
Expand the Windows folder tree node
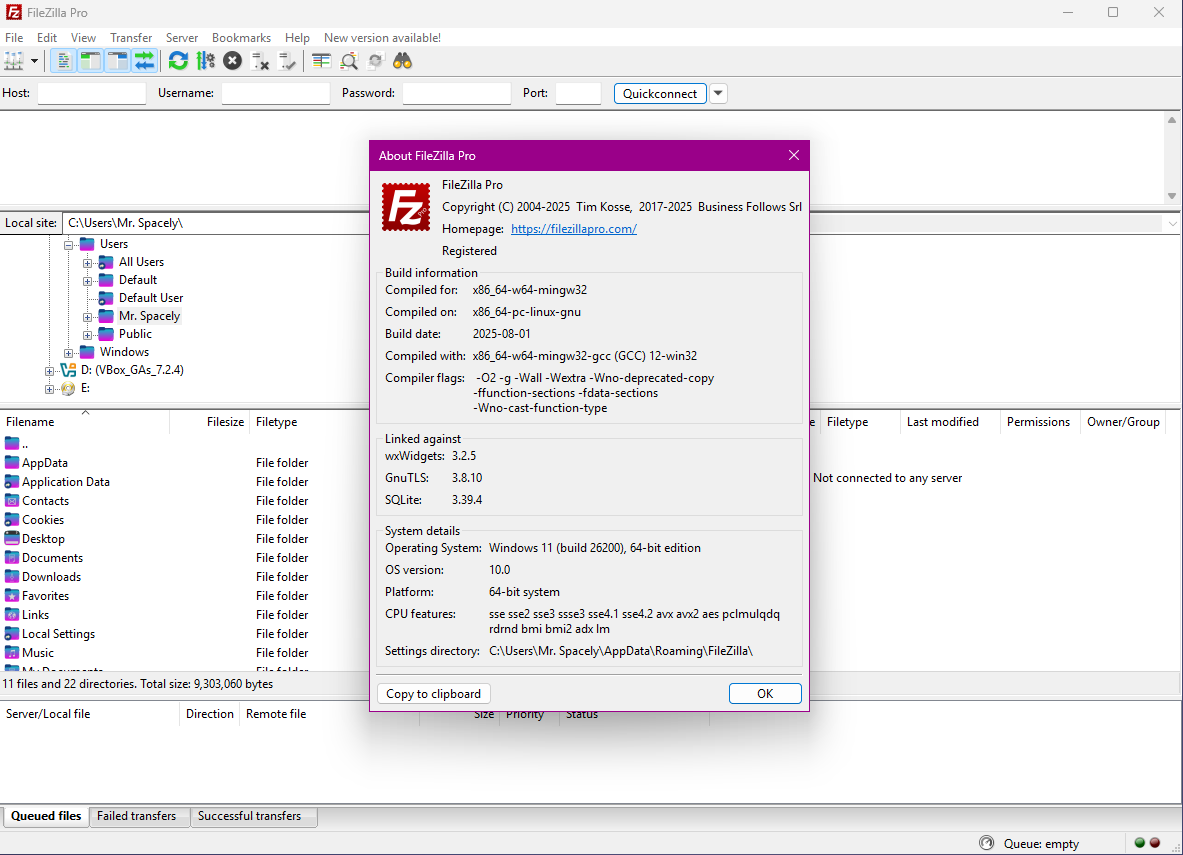(x=69, y=353)
